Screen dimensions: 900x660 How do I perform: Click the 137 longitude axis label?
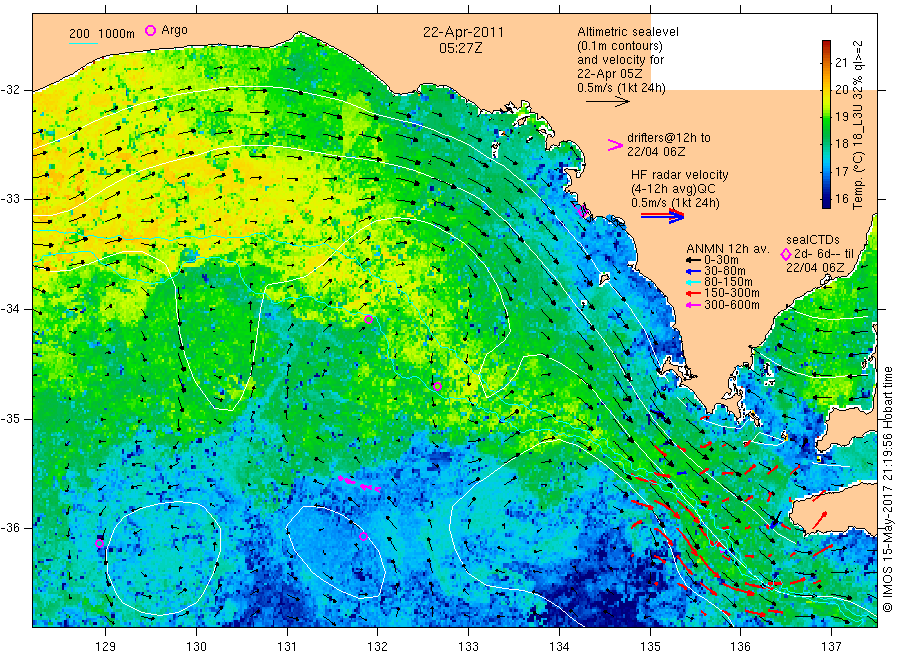[x=832, y=647]
